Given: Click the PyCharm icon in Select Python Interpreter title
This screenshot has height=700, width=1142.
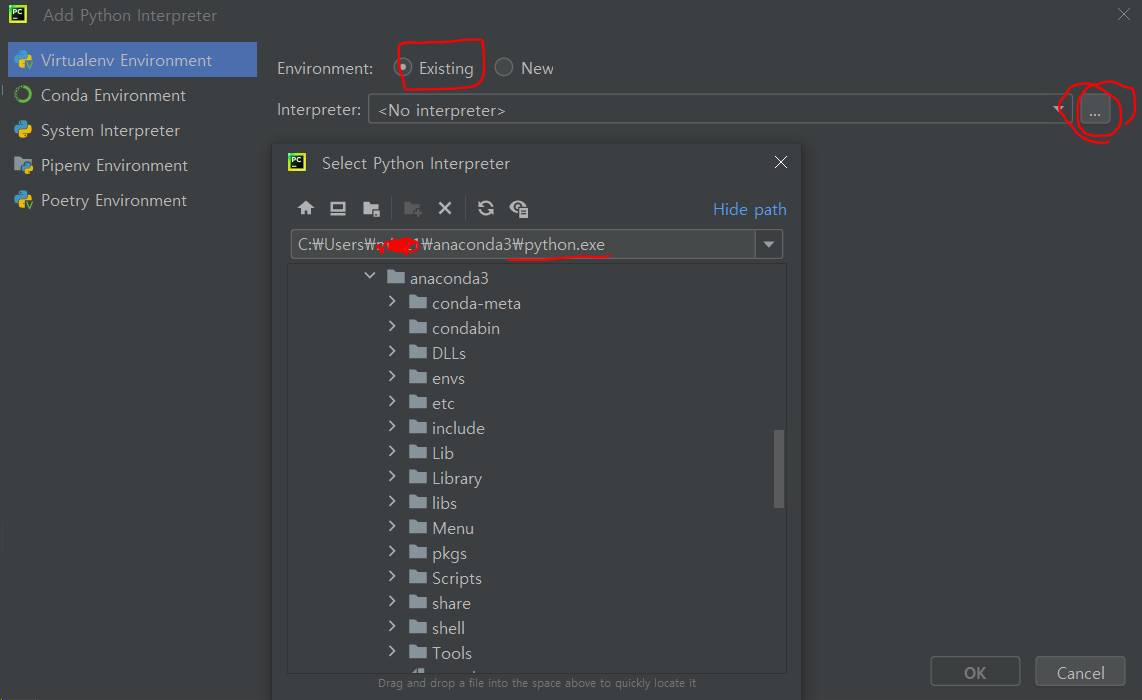Looking at the screenshot, I should coord(297,162).
